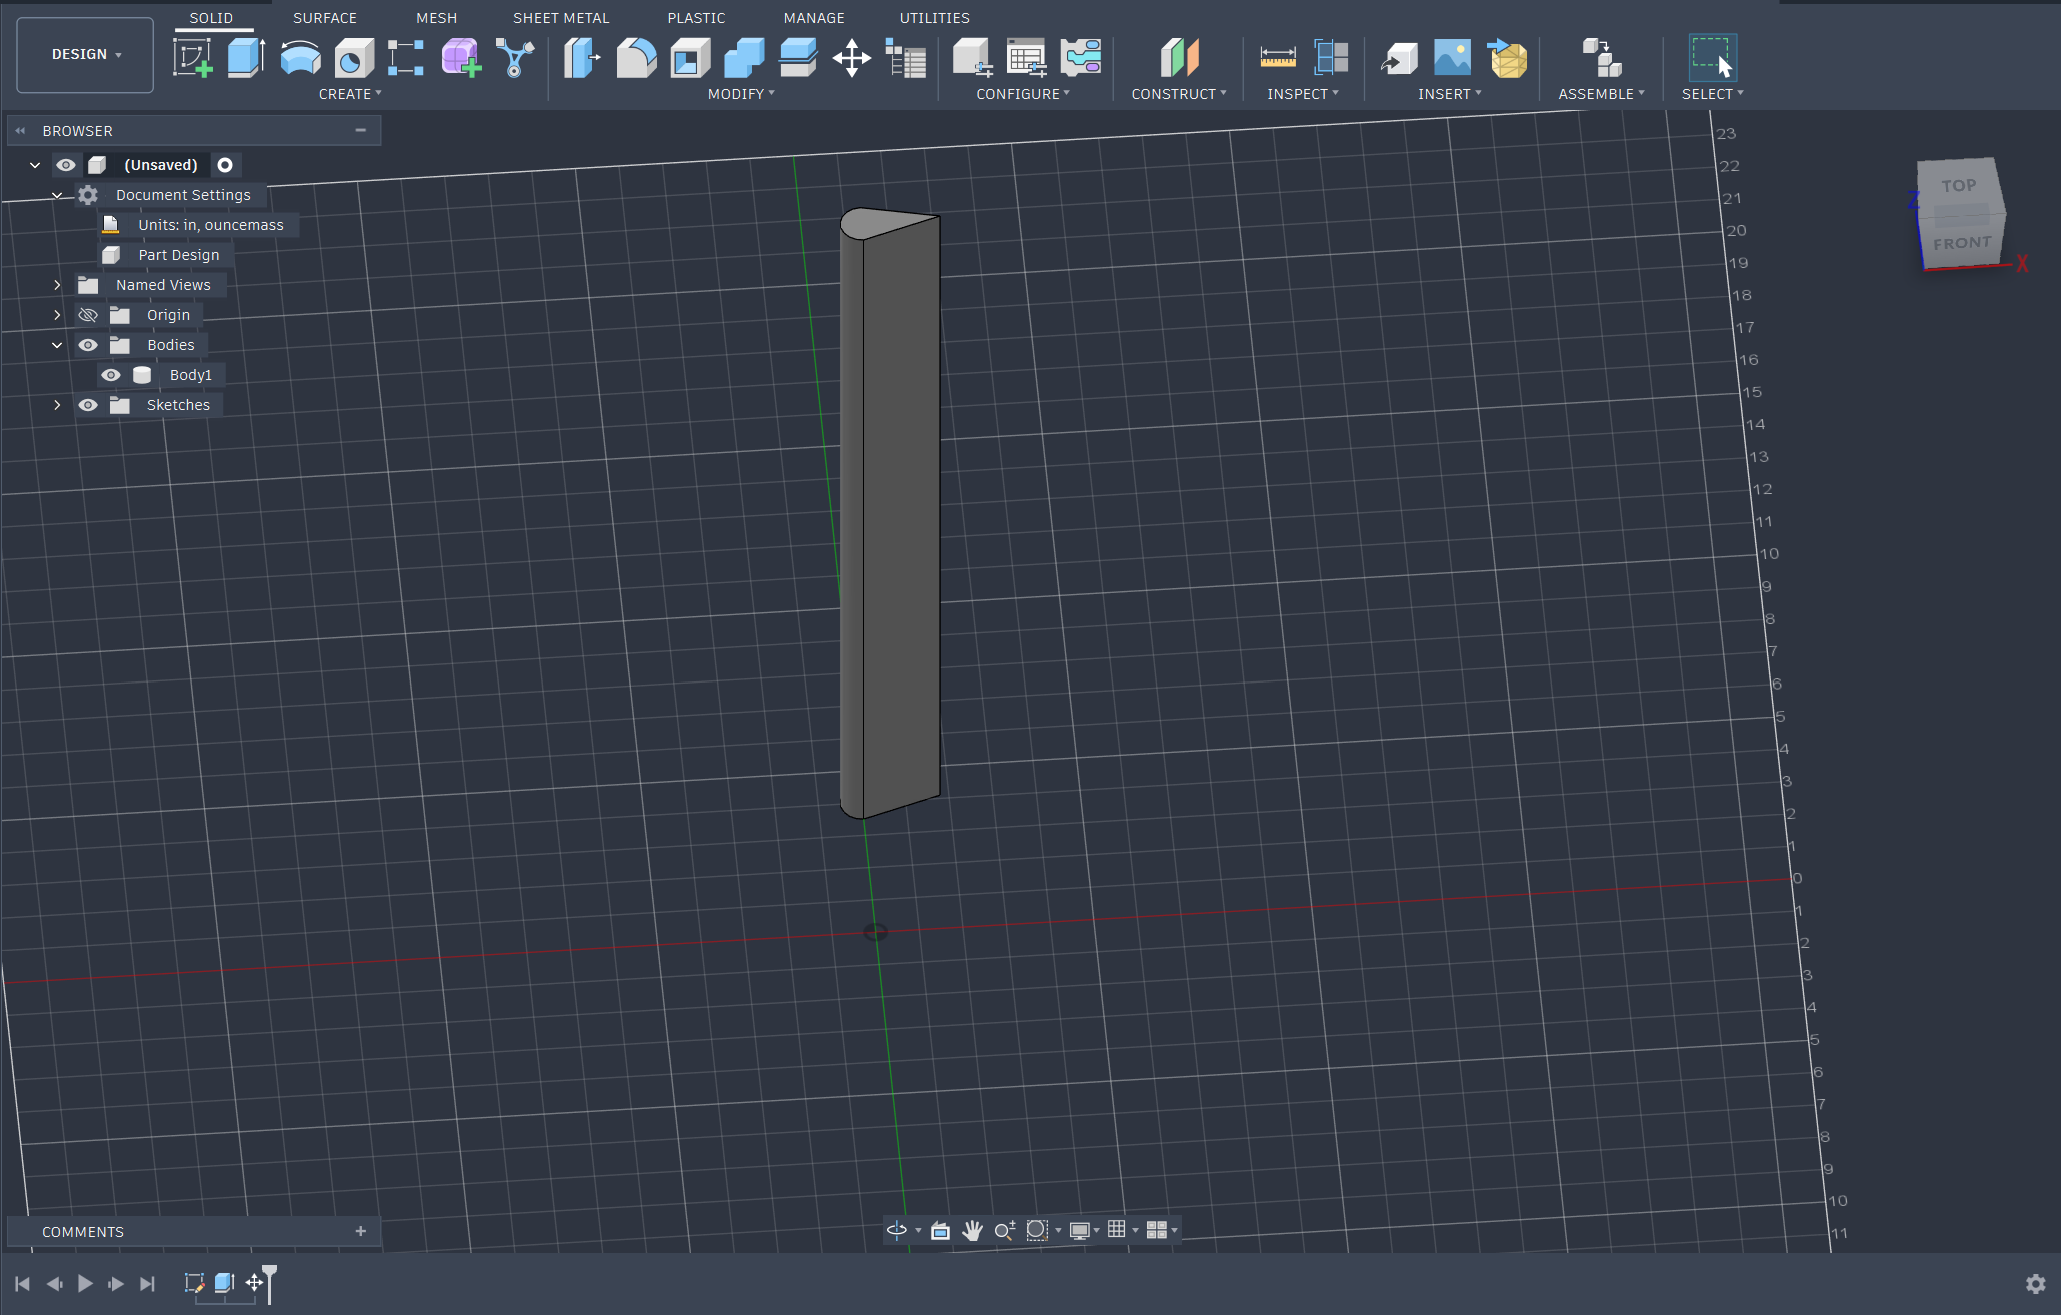Open timeline settings gear
The image size is (2061, 1315).
(x=2035, y=1283)
